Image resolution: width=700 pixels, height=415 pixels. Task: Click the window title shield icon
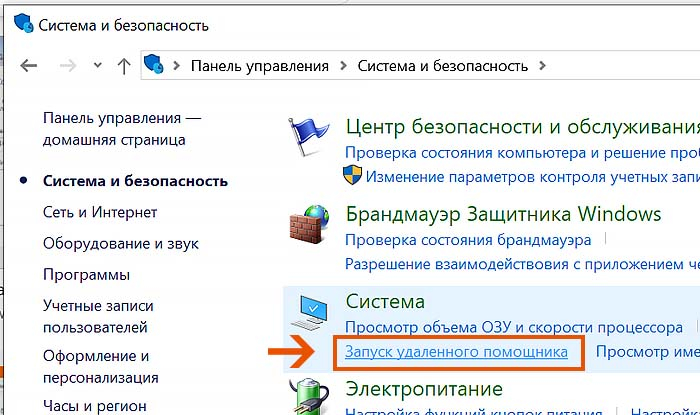point(23,23)
